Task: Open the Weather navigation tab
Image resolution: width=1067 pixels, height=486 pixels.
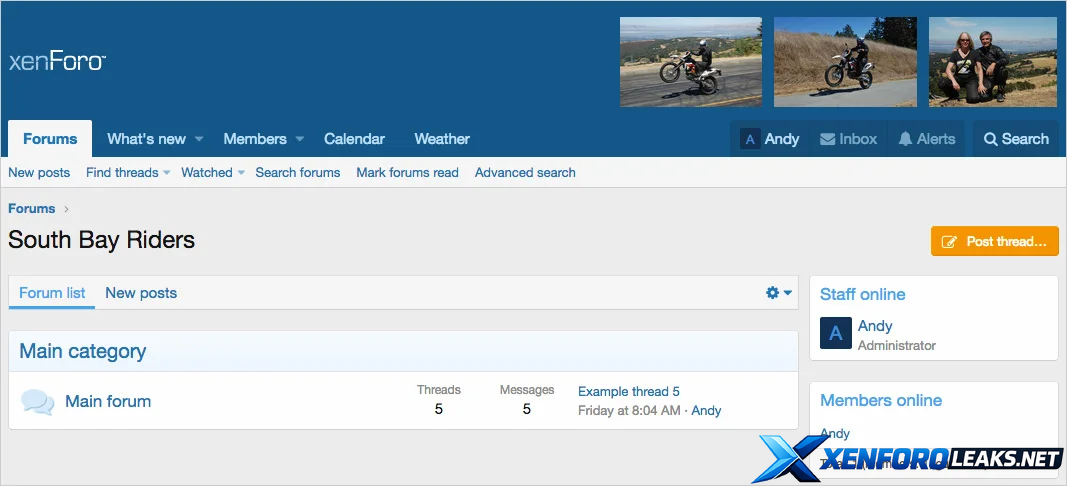Action: pyautogui.click(x=442, y=139)
